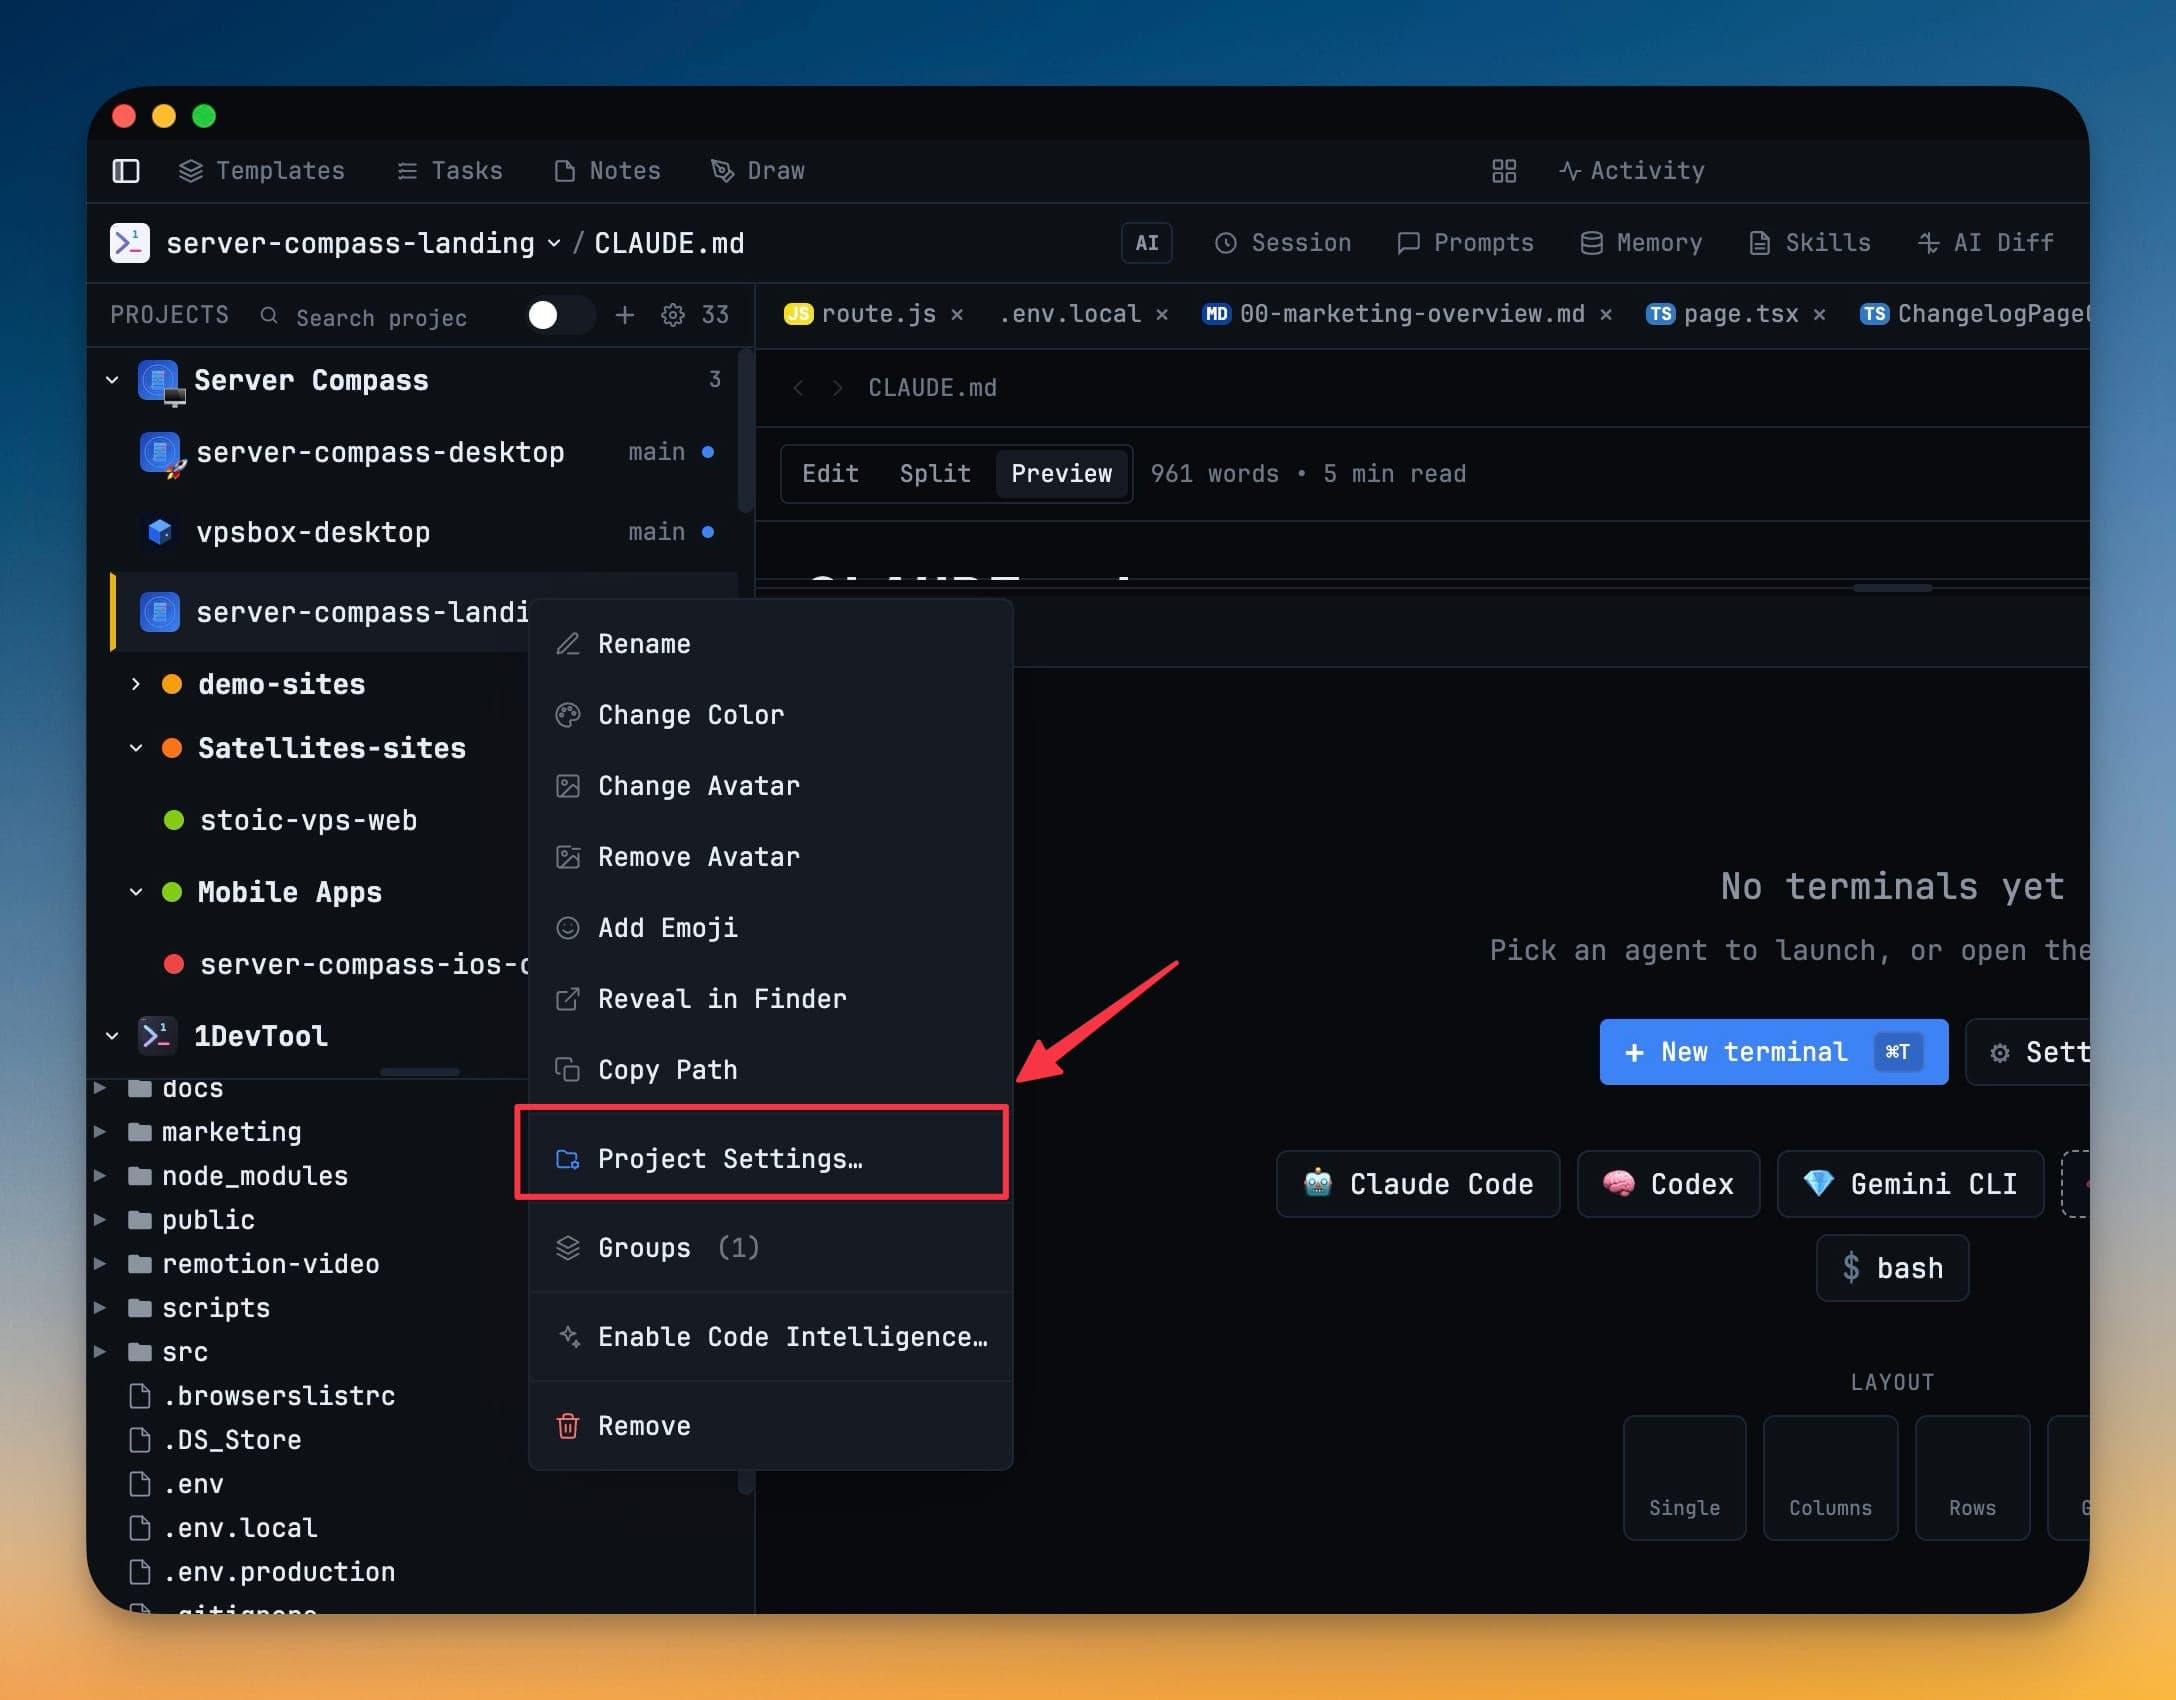Open projects settings gear icon
The image size is (2176, 1700).
tap(673, 315)
